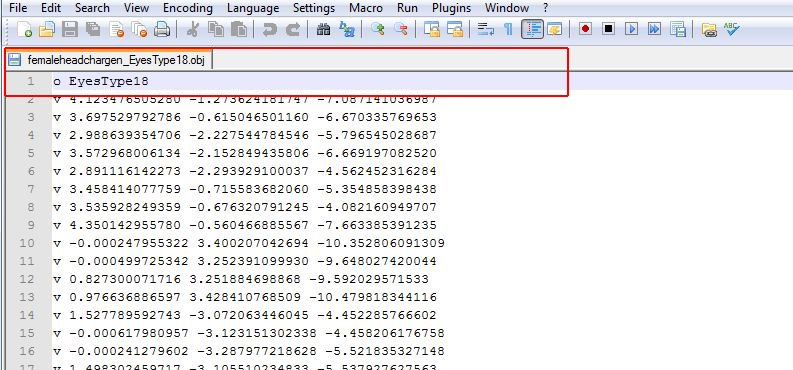Click the Cut scissors icon
Screen dimensions: 793x370
[x=192, y=29]
